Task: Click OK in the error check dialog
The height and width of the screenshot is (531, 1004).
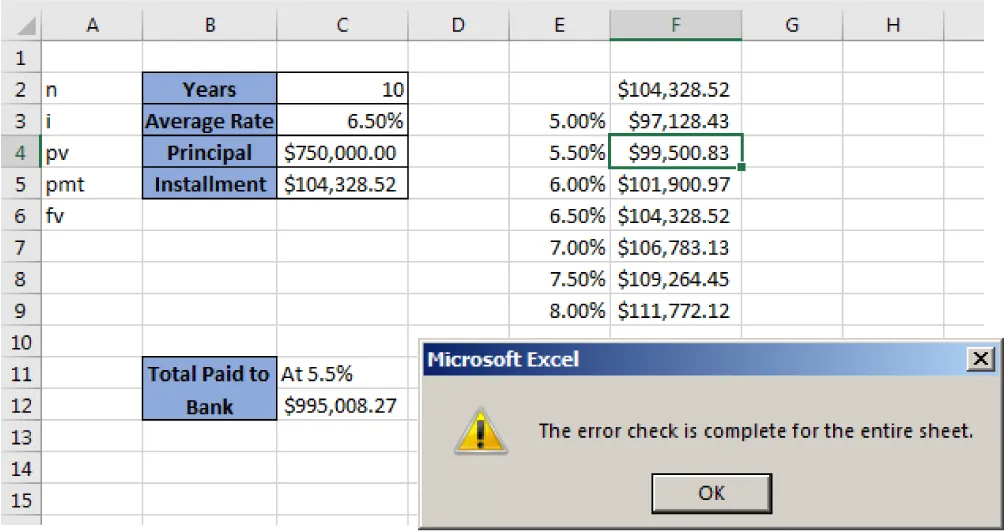Action: (x=709, y=492)
